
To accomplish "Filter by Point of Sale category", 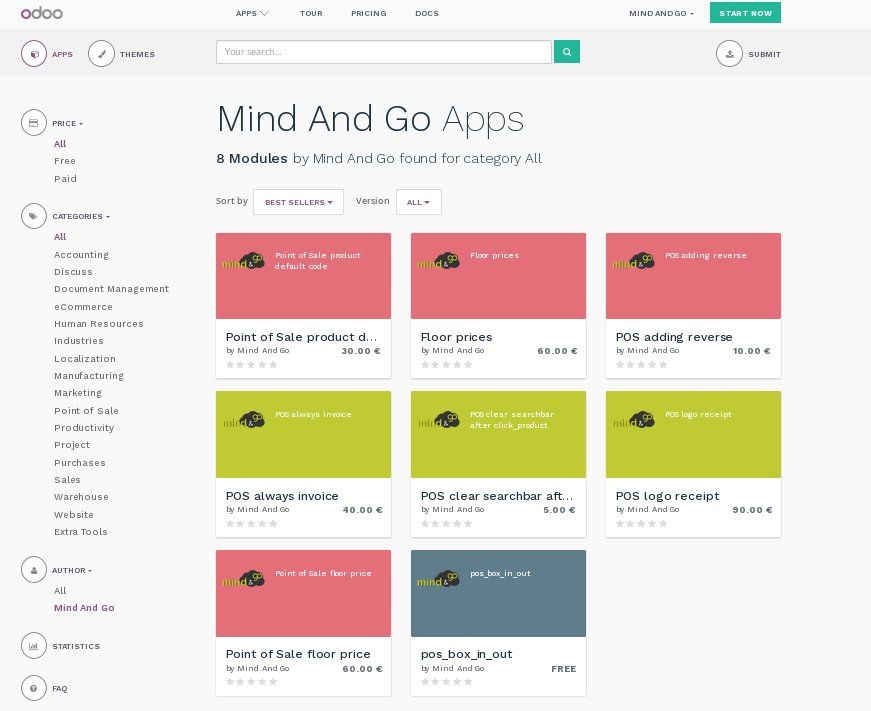I will [x=87, y=411].
